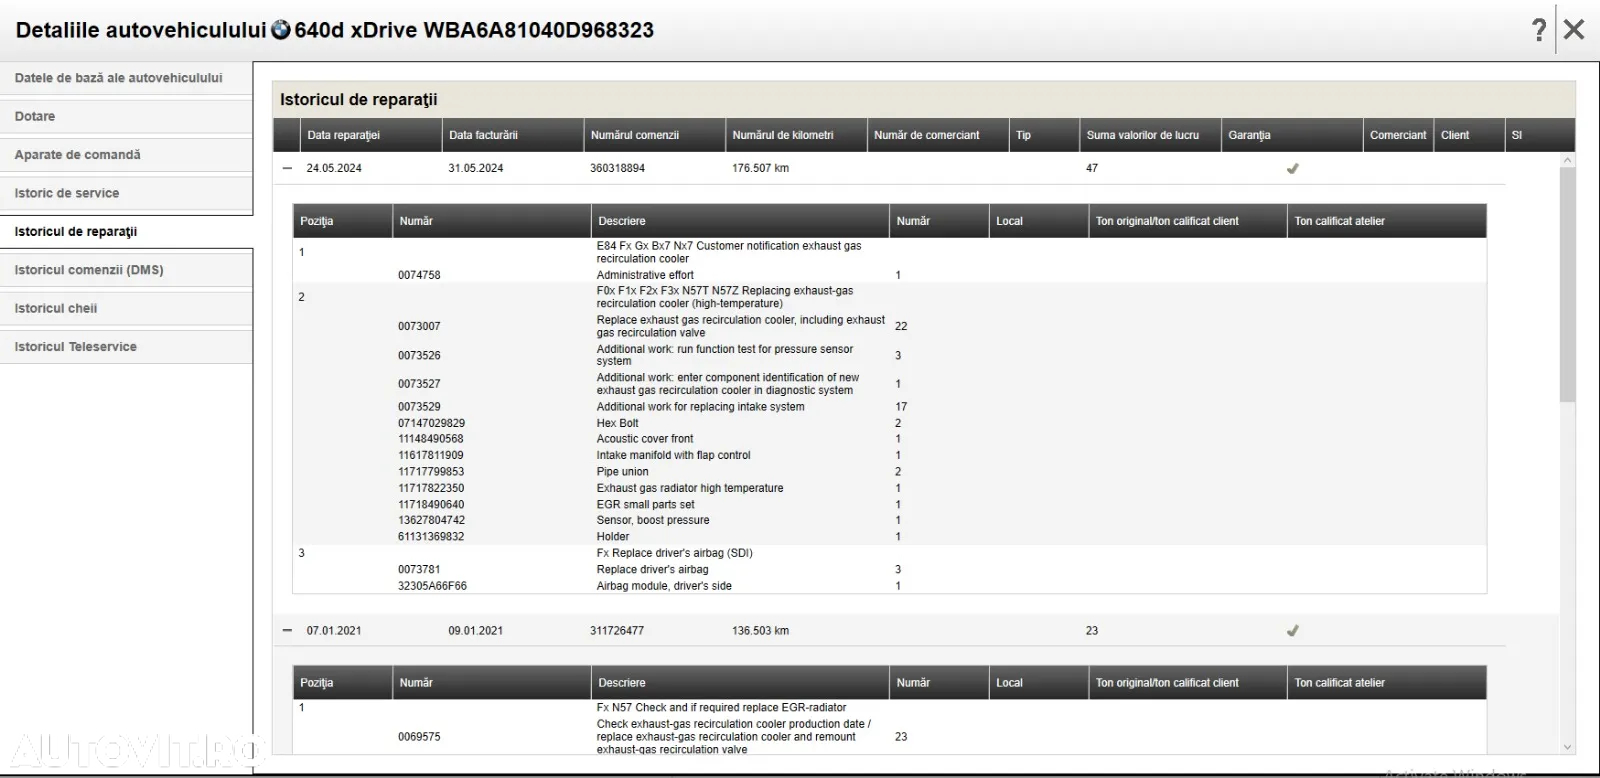Select Acoustic cover front row

click(889, 439)
